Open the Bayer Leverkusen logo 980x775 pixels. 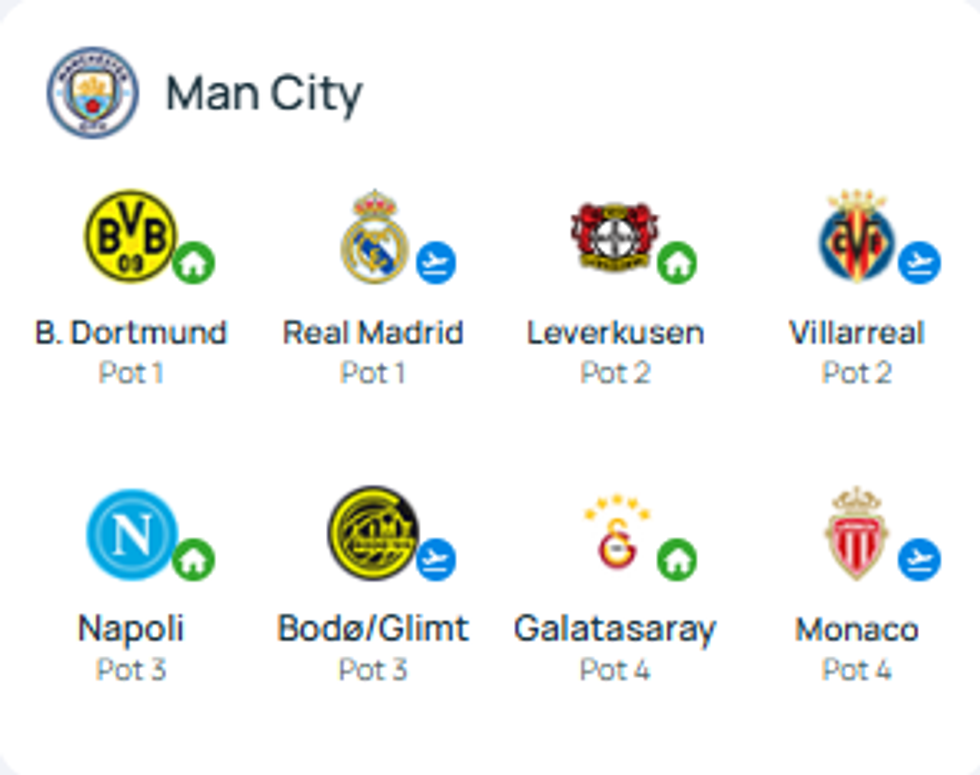(x=614, y=236)
